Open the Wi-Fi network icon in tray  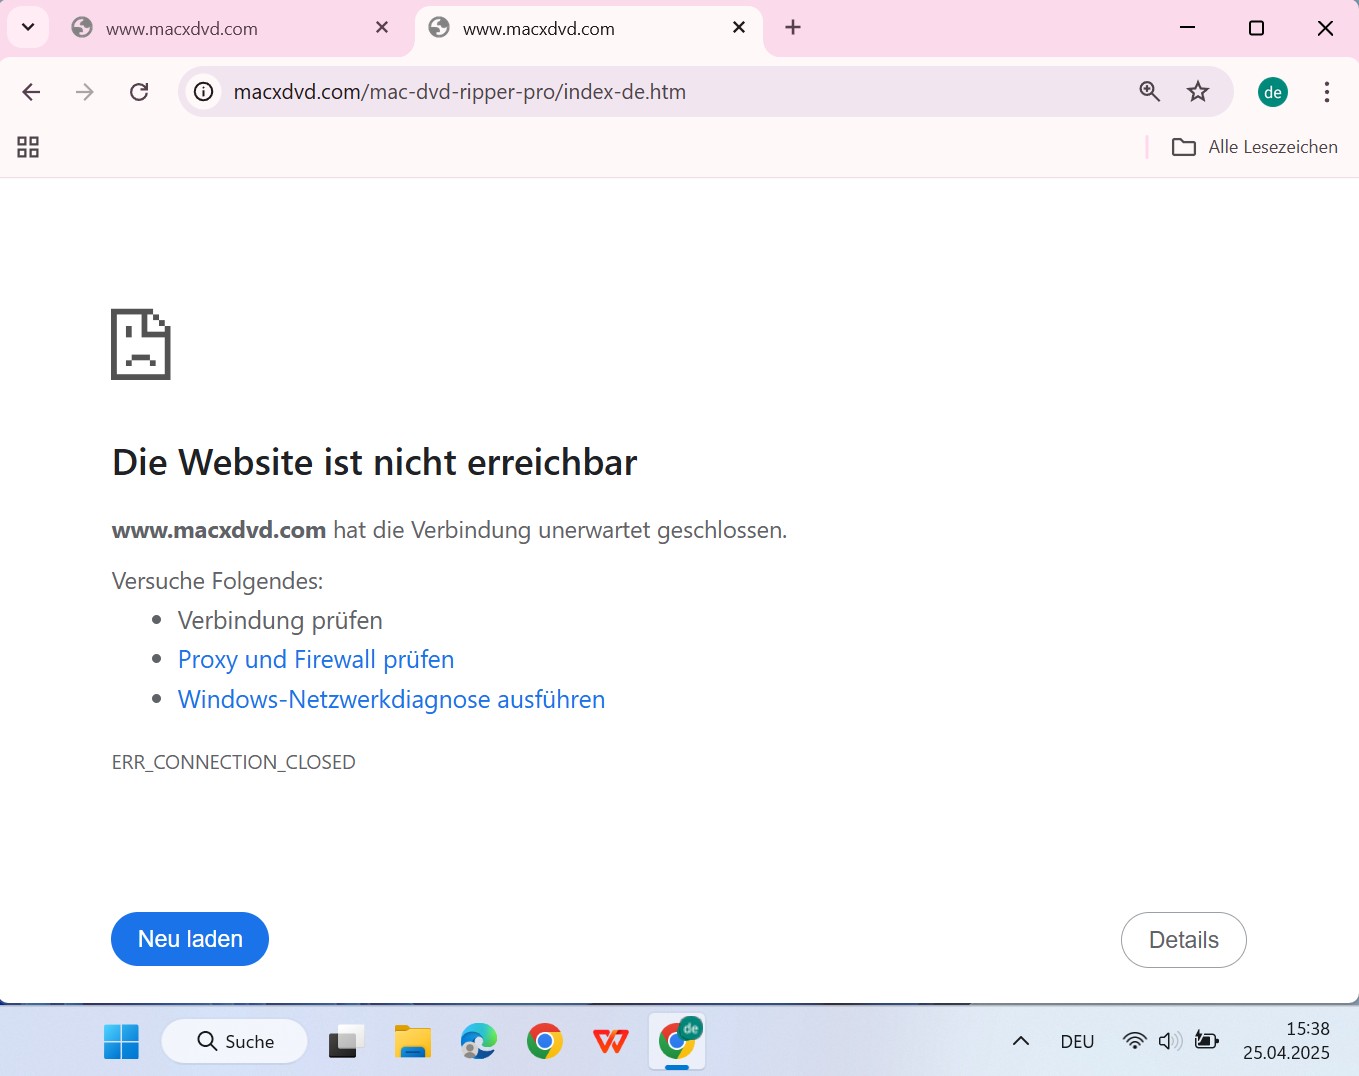click(1134, 1041)
